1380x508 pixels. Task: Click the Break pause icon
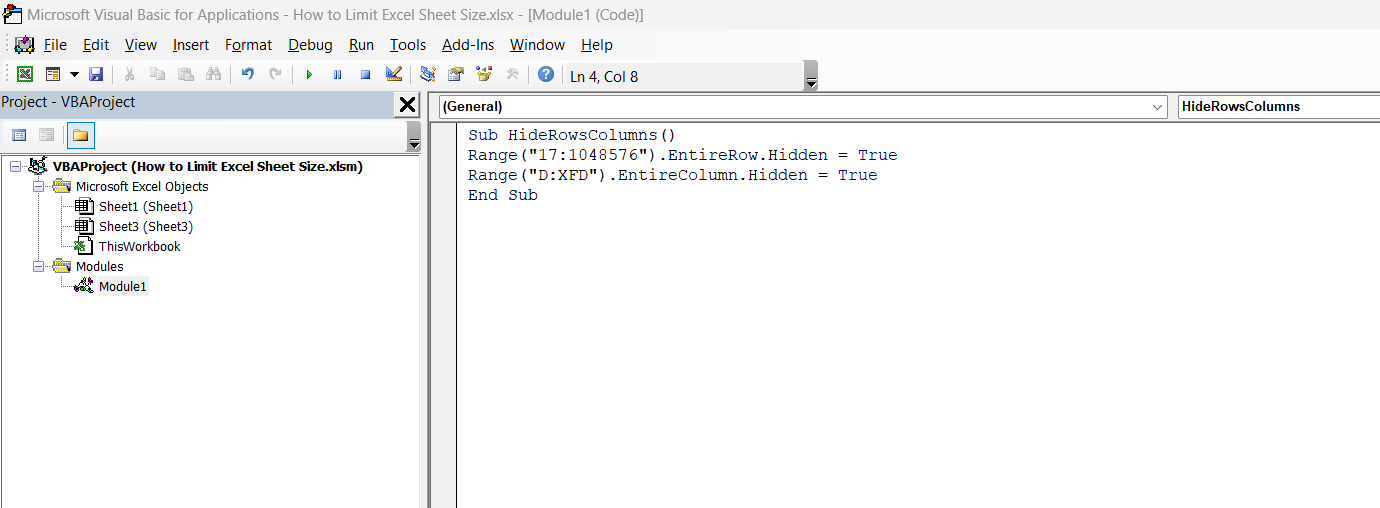337,75
